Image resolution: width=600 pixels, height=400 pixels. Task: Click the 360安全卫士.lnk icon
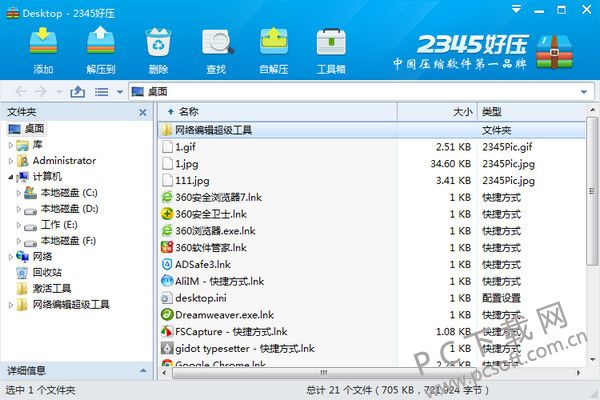tap(167, 214)
